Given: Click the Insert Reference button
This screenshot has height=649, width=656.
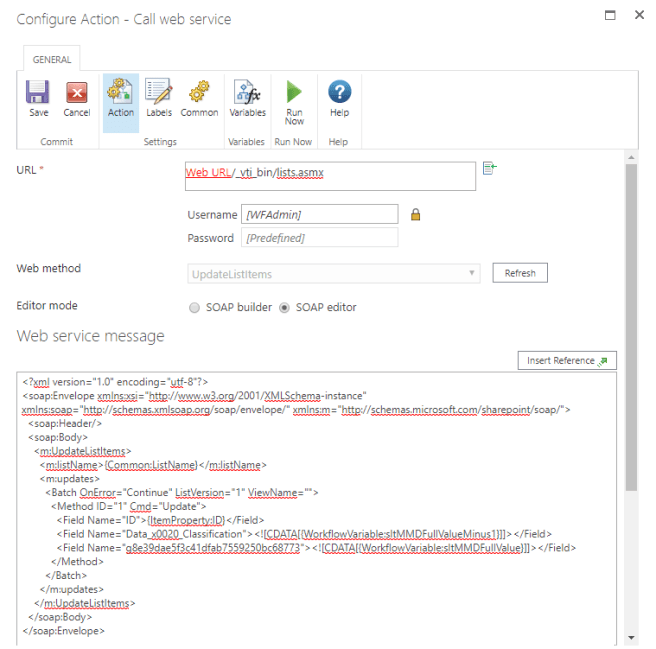Looking at the screenshot, I should coord(567,360).
